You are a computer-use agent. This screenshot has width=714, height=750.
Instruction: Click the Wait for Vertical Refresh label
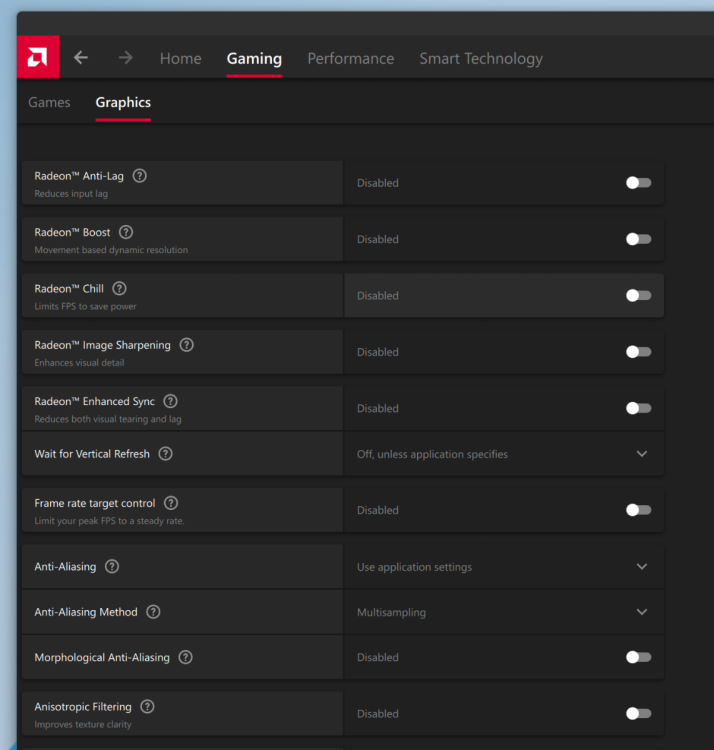tap(92, 454)
